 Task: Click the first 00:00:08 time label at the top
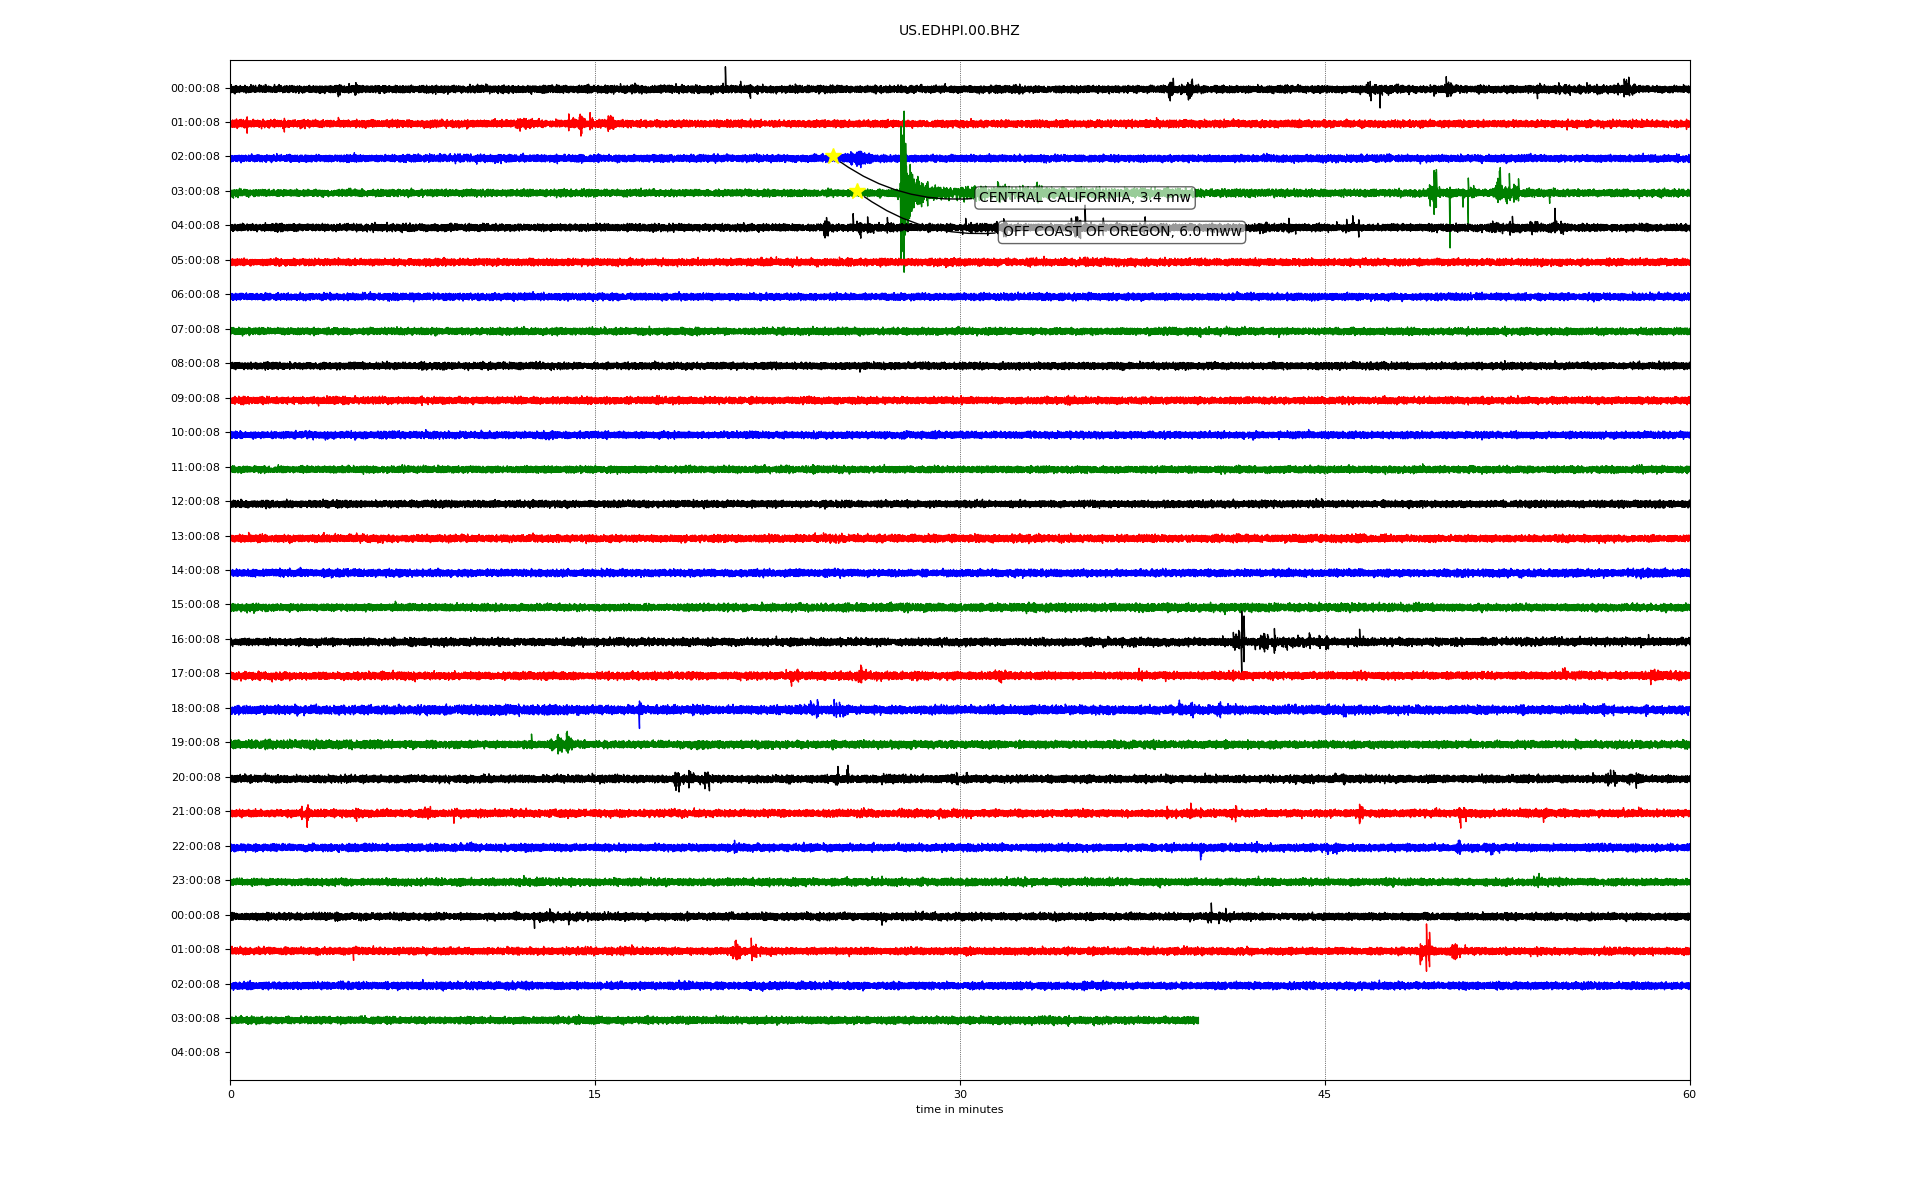[x=195, y=89]
